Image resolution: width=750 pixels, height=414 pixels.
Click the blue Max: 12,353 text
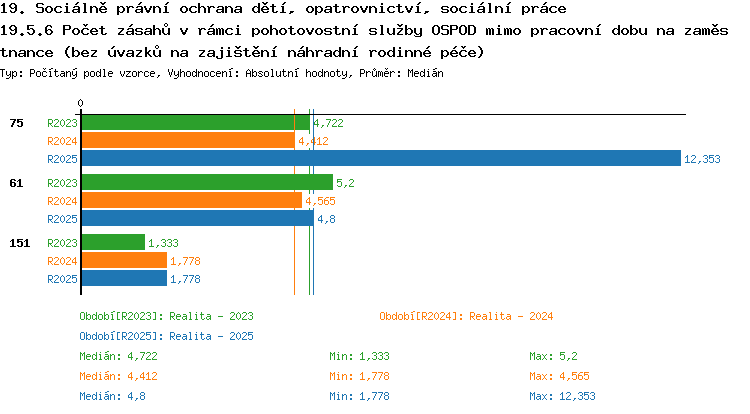coord(562,396)
